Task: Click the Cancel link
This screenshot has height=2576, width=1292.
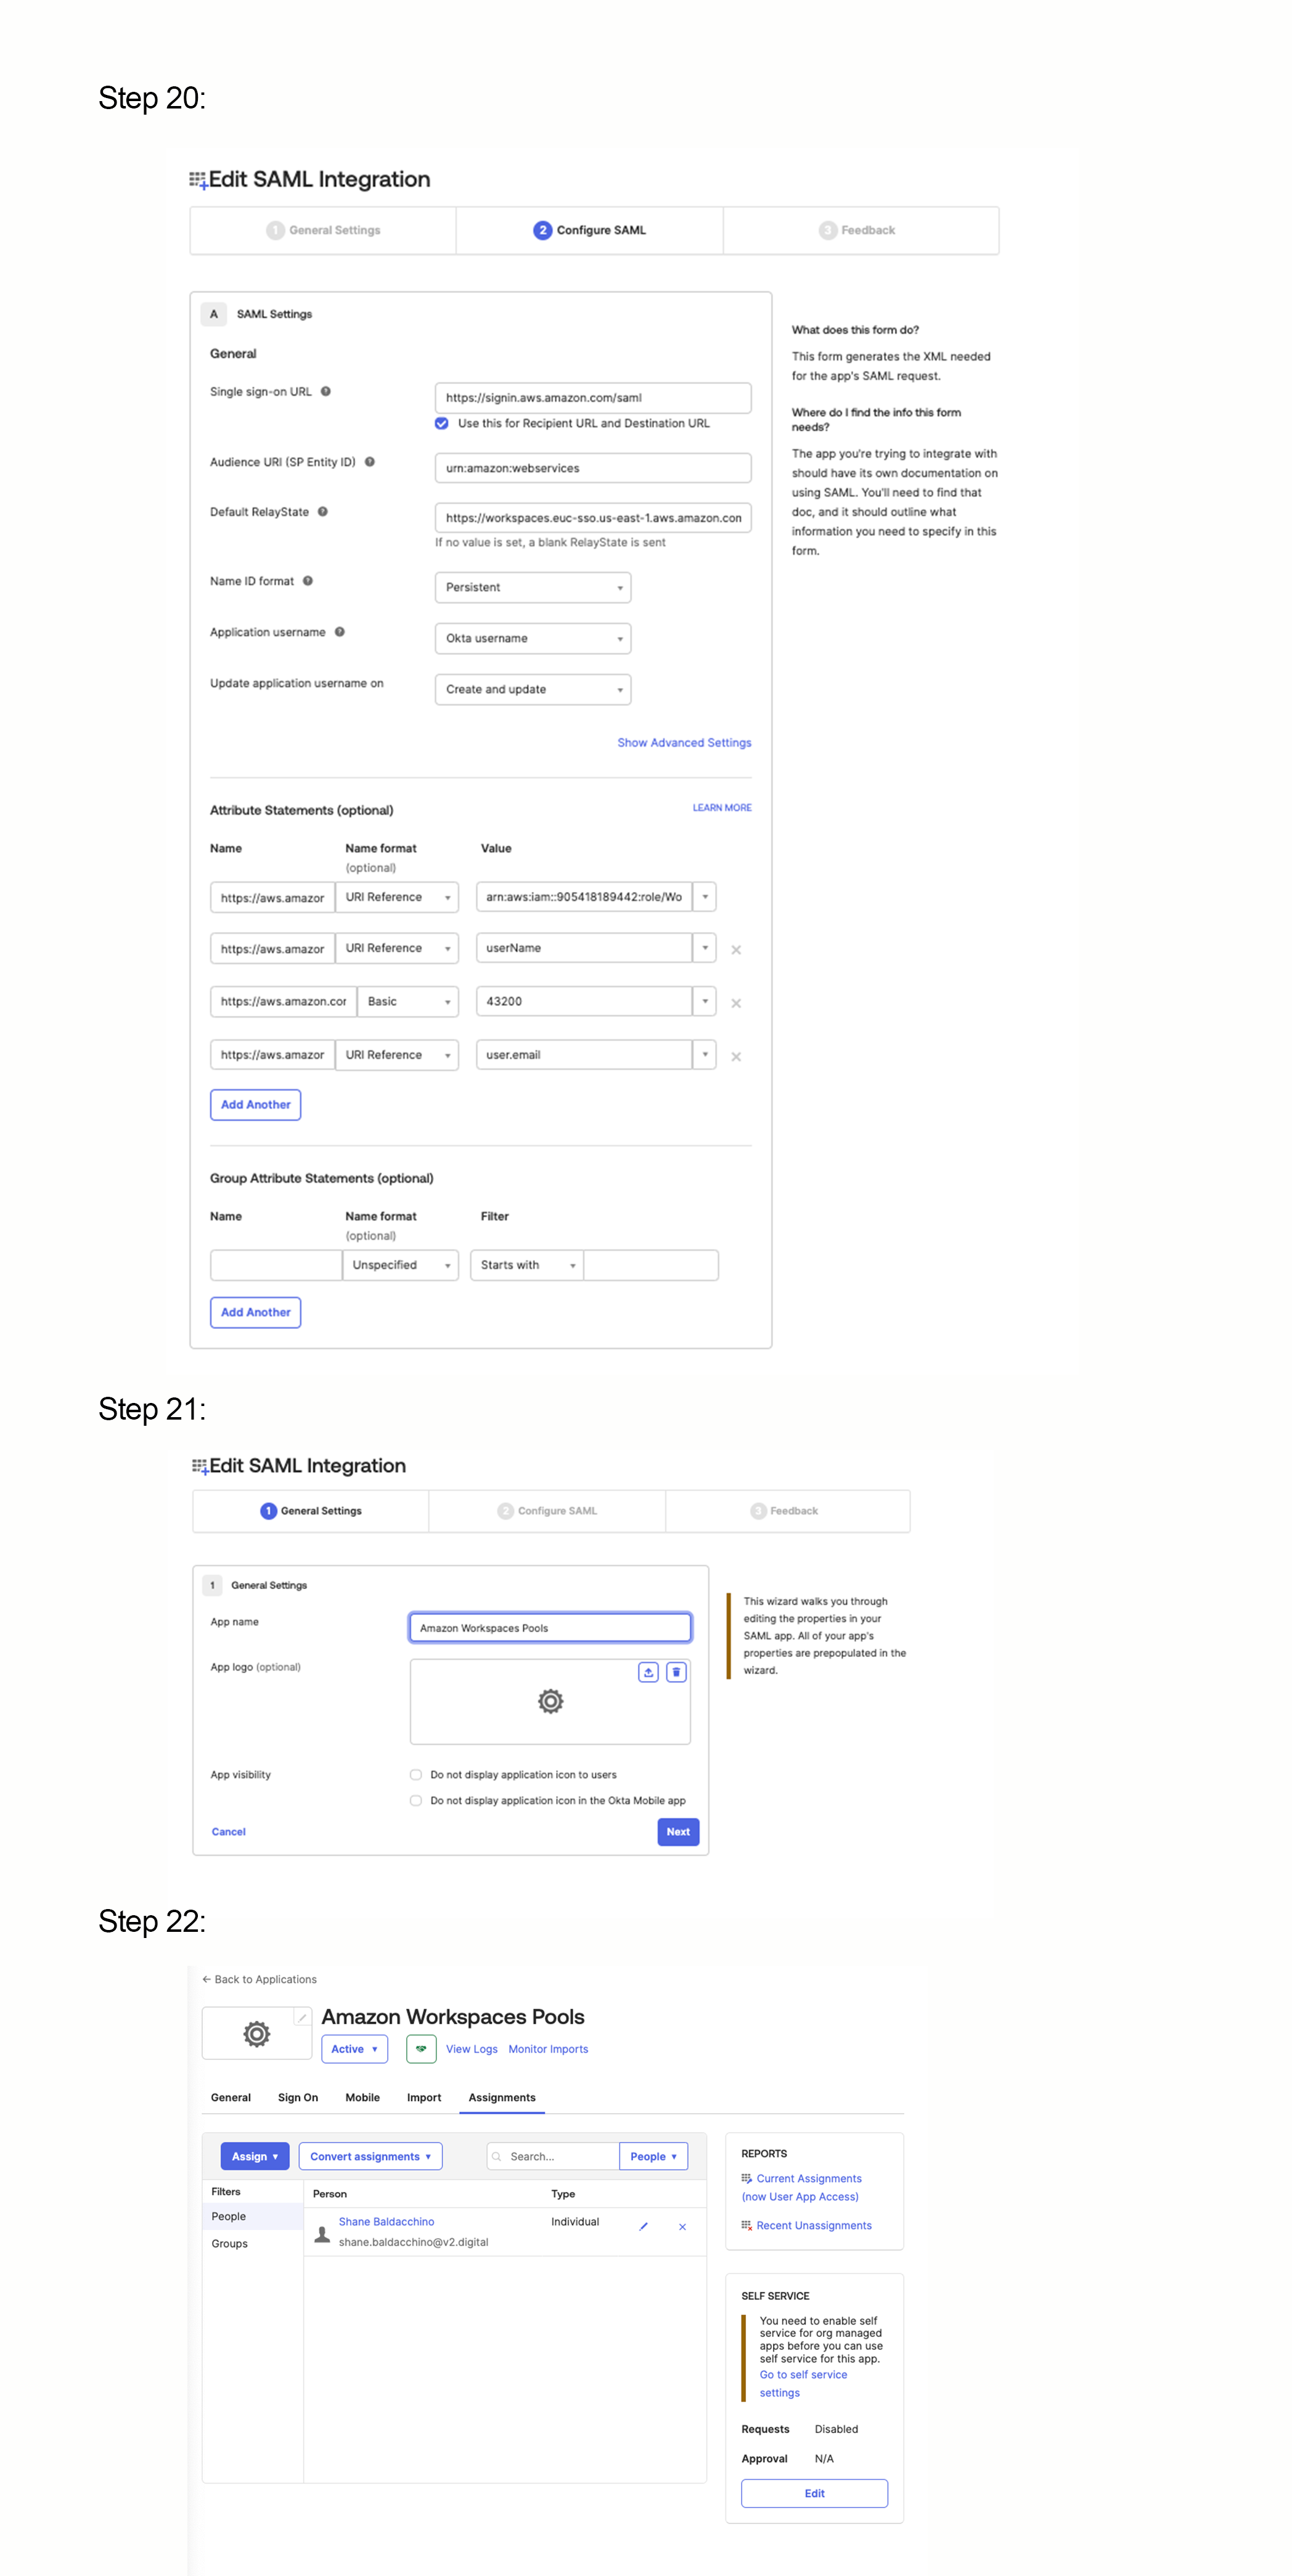Action: tap(229, 1833)
